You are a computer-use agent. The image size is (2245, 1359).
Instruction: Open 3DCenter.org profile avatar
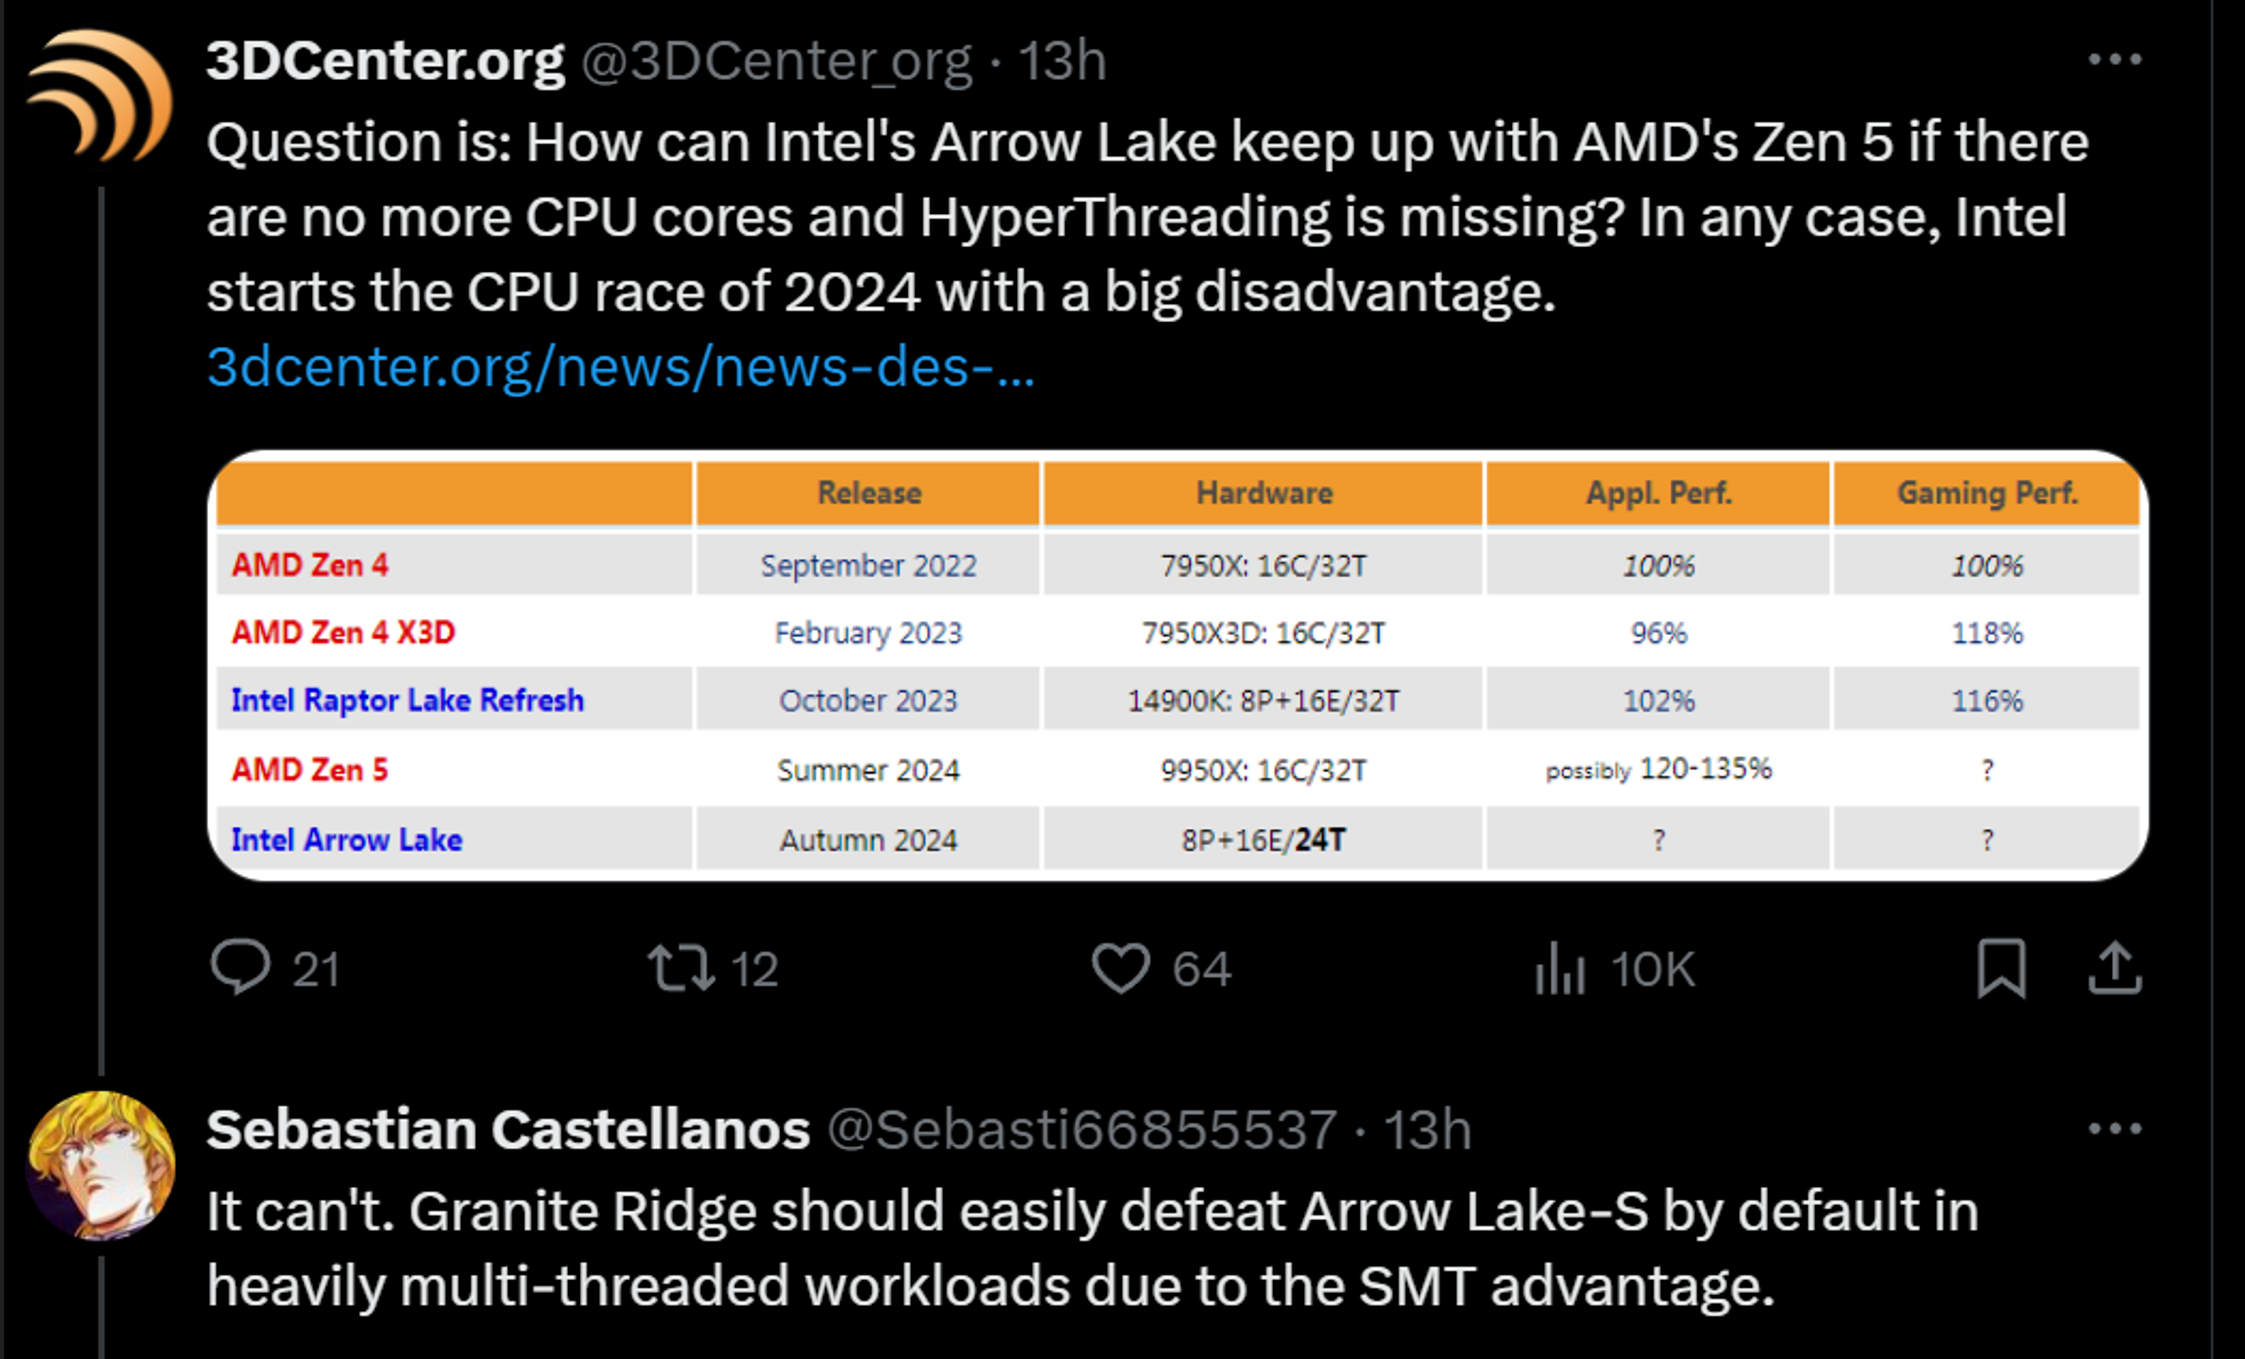100,96
